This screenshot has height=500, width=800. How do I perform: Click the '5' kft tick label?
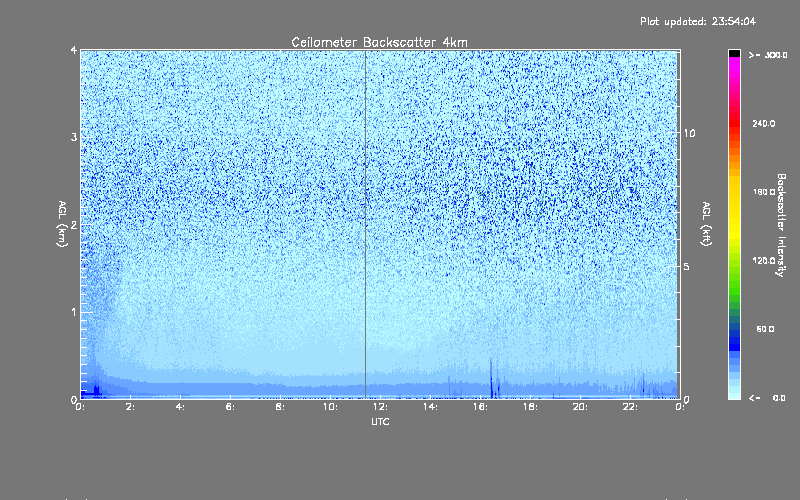686,267
